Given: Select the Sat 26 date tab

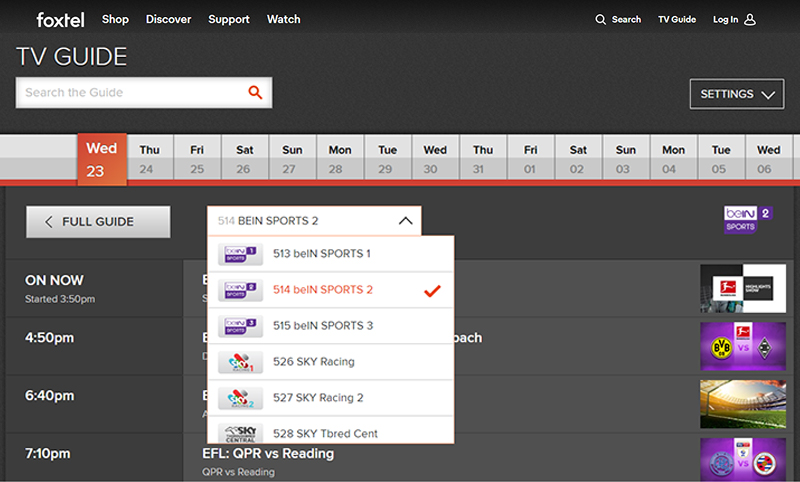Looking at the screenshot, I should [245, 157].
